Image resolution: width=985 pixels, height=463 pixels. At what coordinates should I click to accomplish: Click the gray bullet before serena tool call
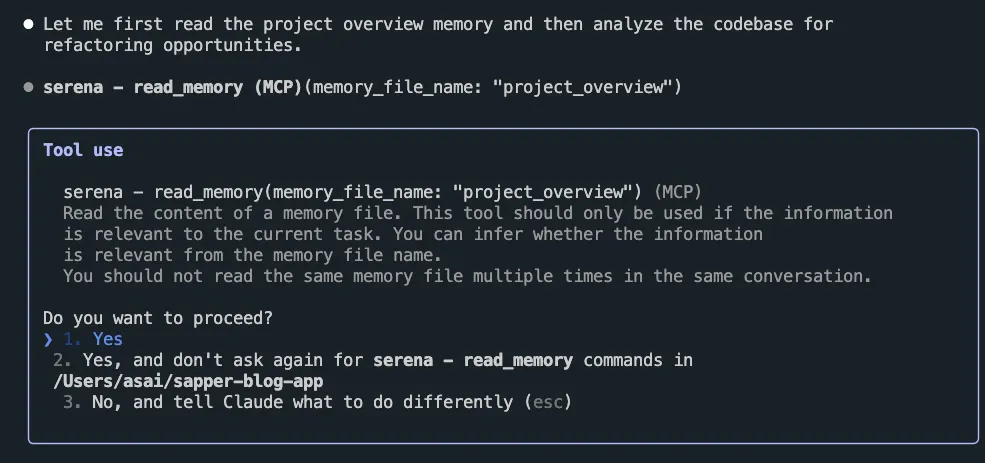click(28, 87)
